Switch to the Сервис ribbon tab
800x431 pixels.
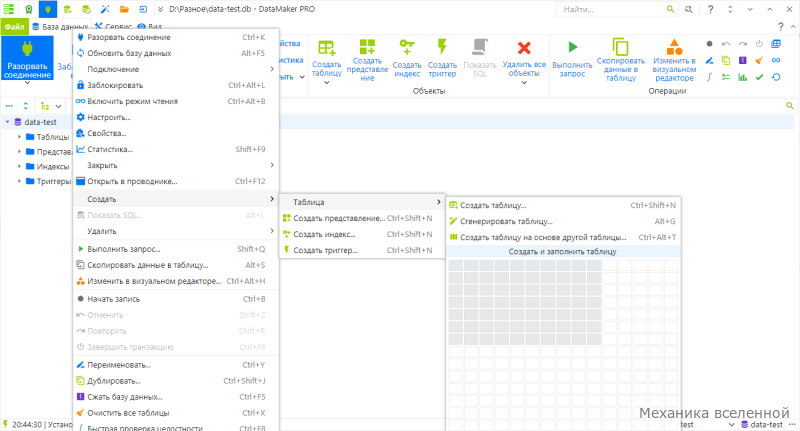113,27
